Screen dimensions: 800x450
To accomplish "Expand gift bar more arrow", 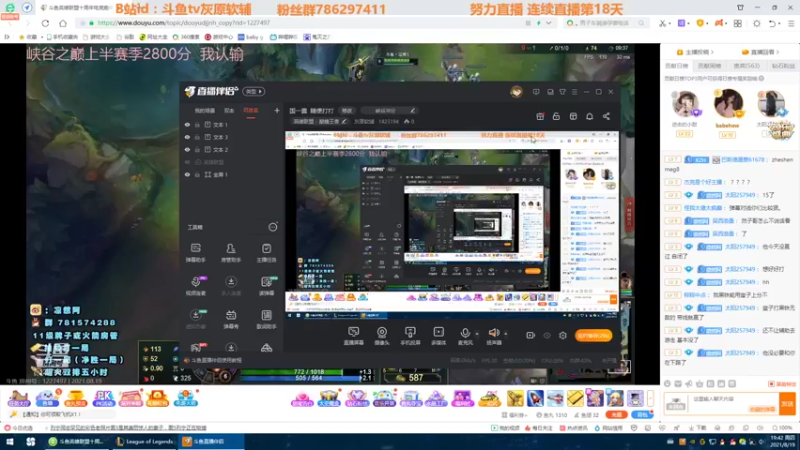I will tap(650, 398).
